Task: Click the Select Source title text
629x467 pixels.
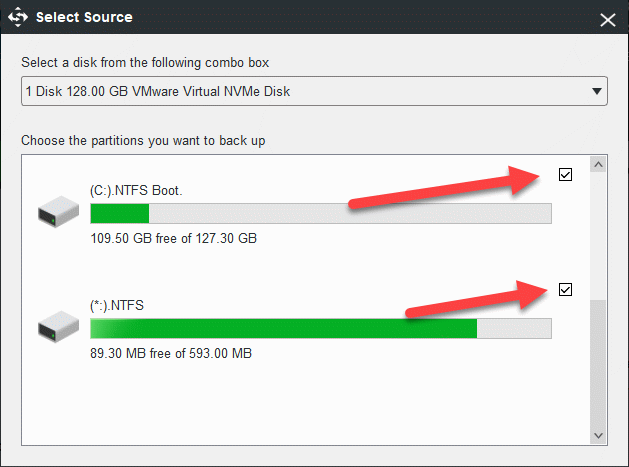Action: click(x=84, y=17)
